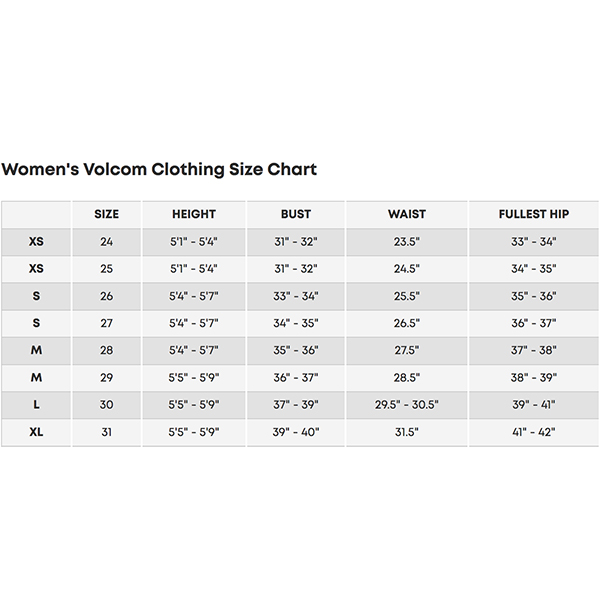Select the size 27 cell
The image size is (600, 600).
tap(106, 323)
